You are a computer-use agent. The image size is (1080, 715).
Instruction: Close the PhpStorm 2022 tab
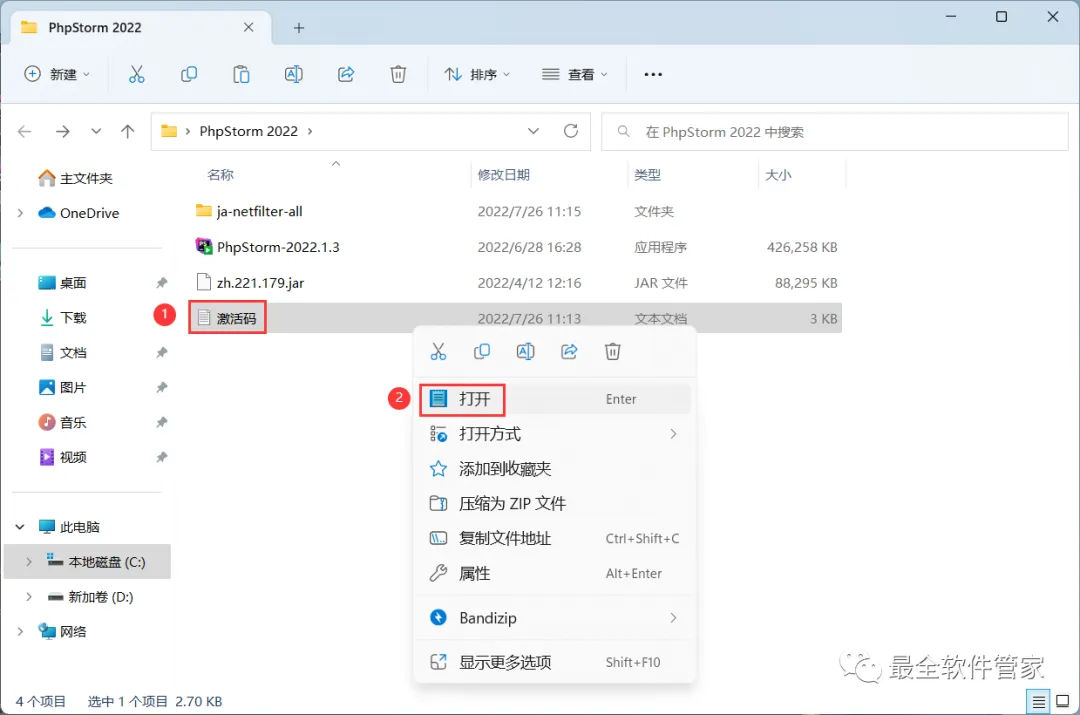[x=249, y=28]
